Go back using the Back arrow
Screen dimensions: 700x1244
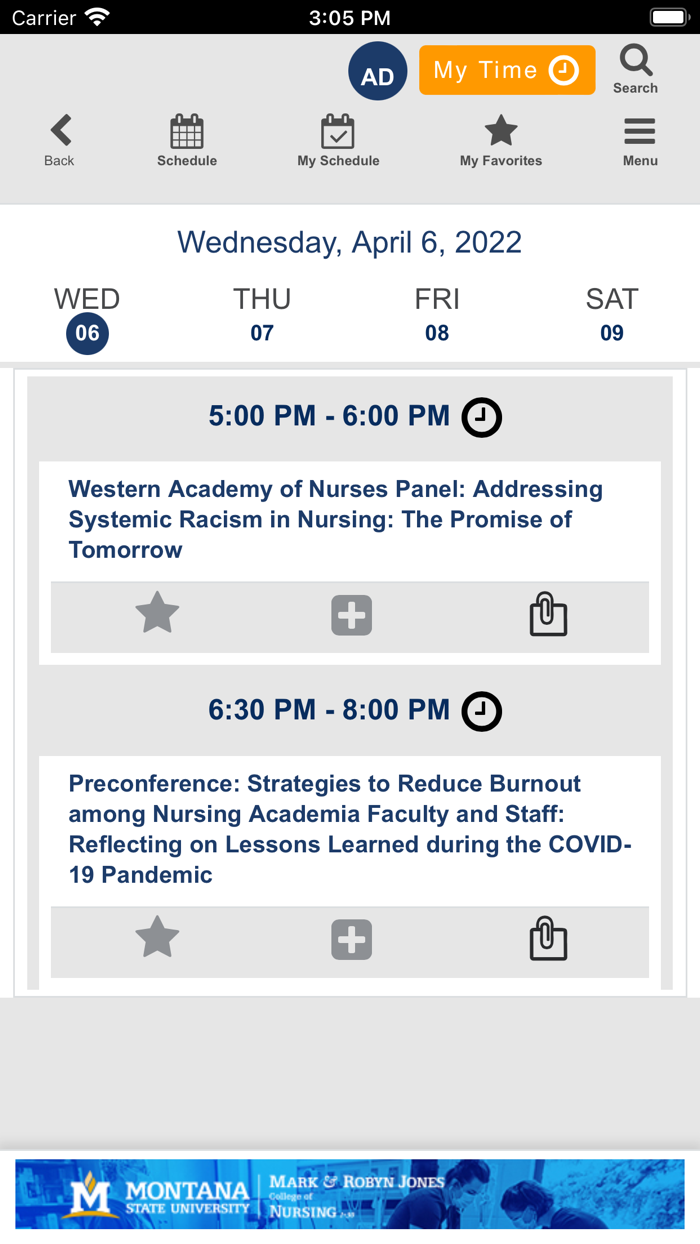[x=60, y=140]
